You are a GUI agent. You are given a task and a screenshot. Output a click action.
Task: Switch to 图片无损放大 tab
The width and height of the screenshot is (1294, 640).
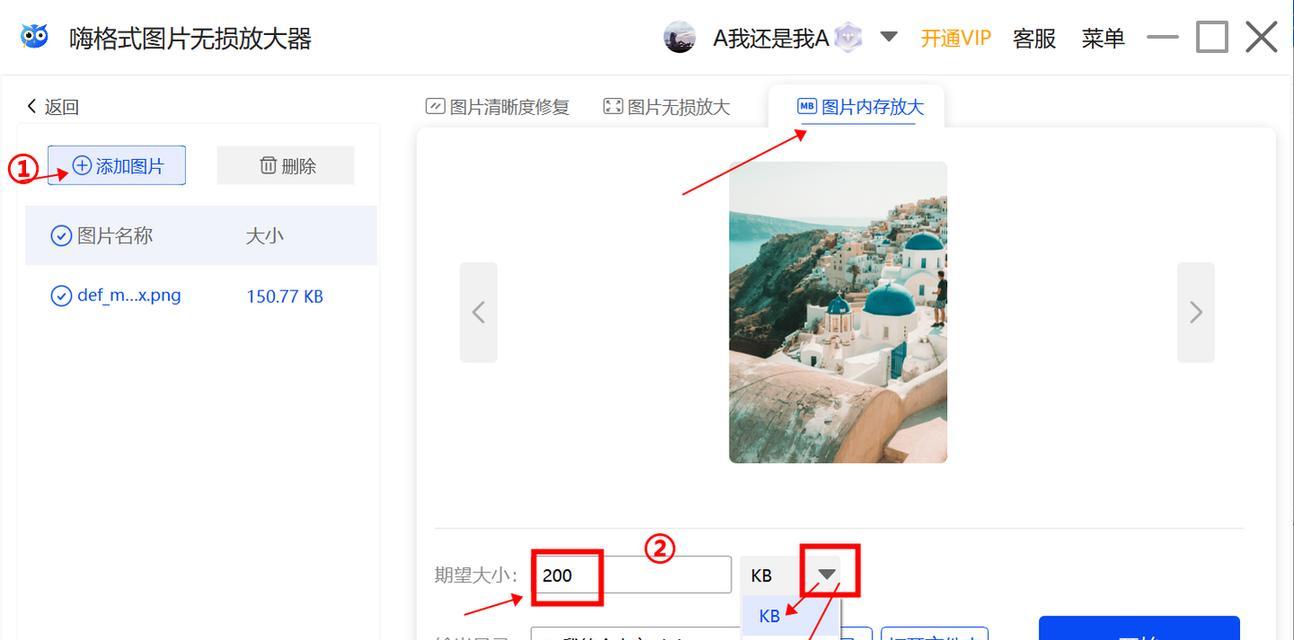[x=667, y=107]
